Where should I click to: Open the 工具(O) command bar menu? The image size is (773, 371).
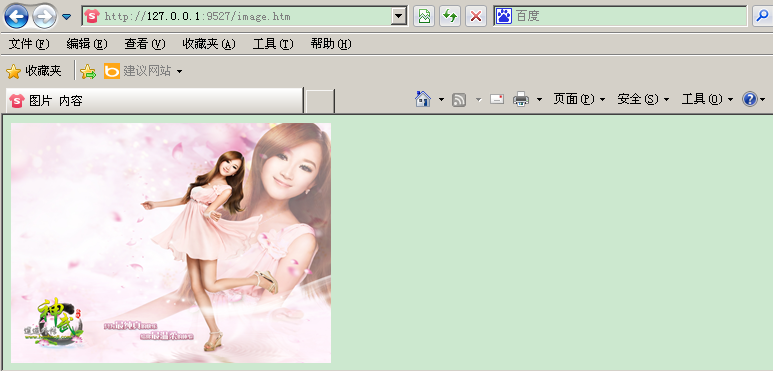[x=707, y=100]
